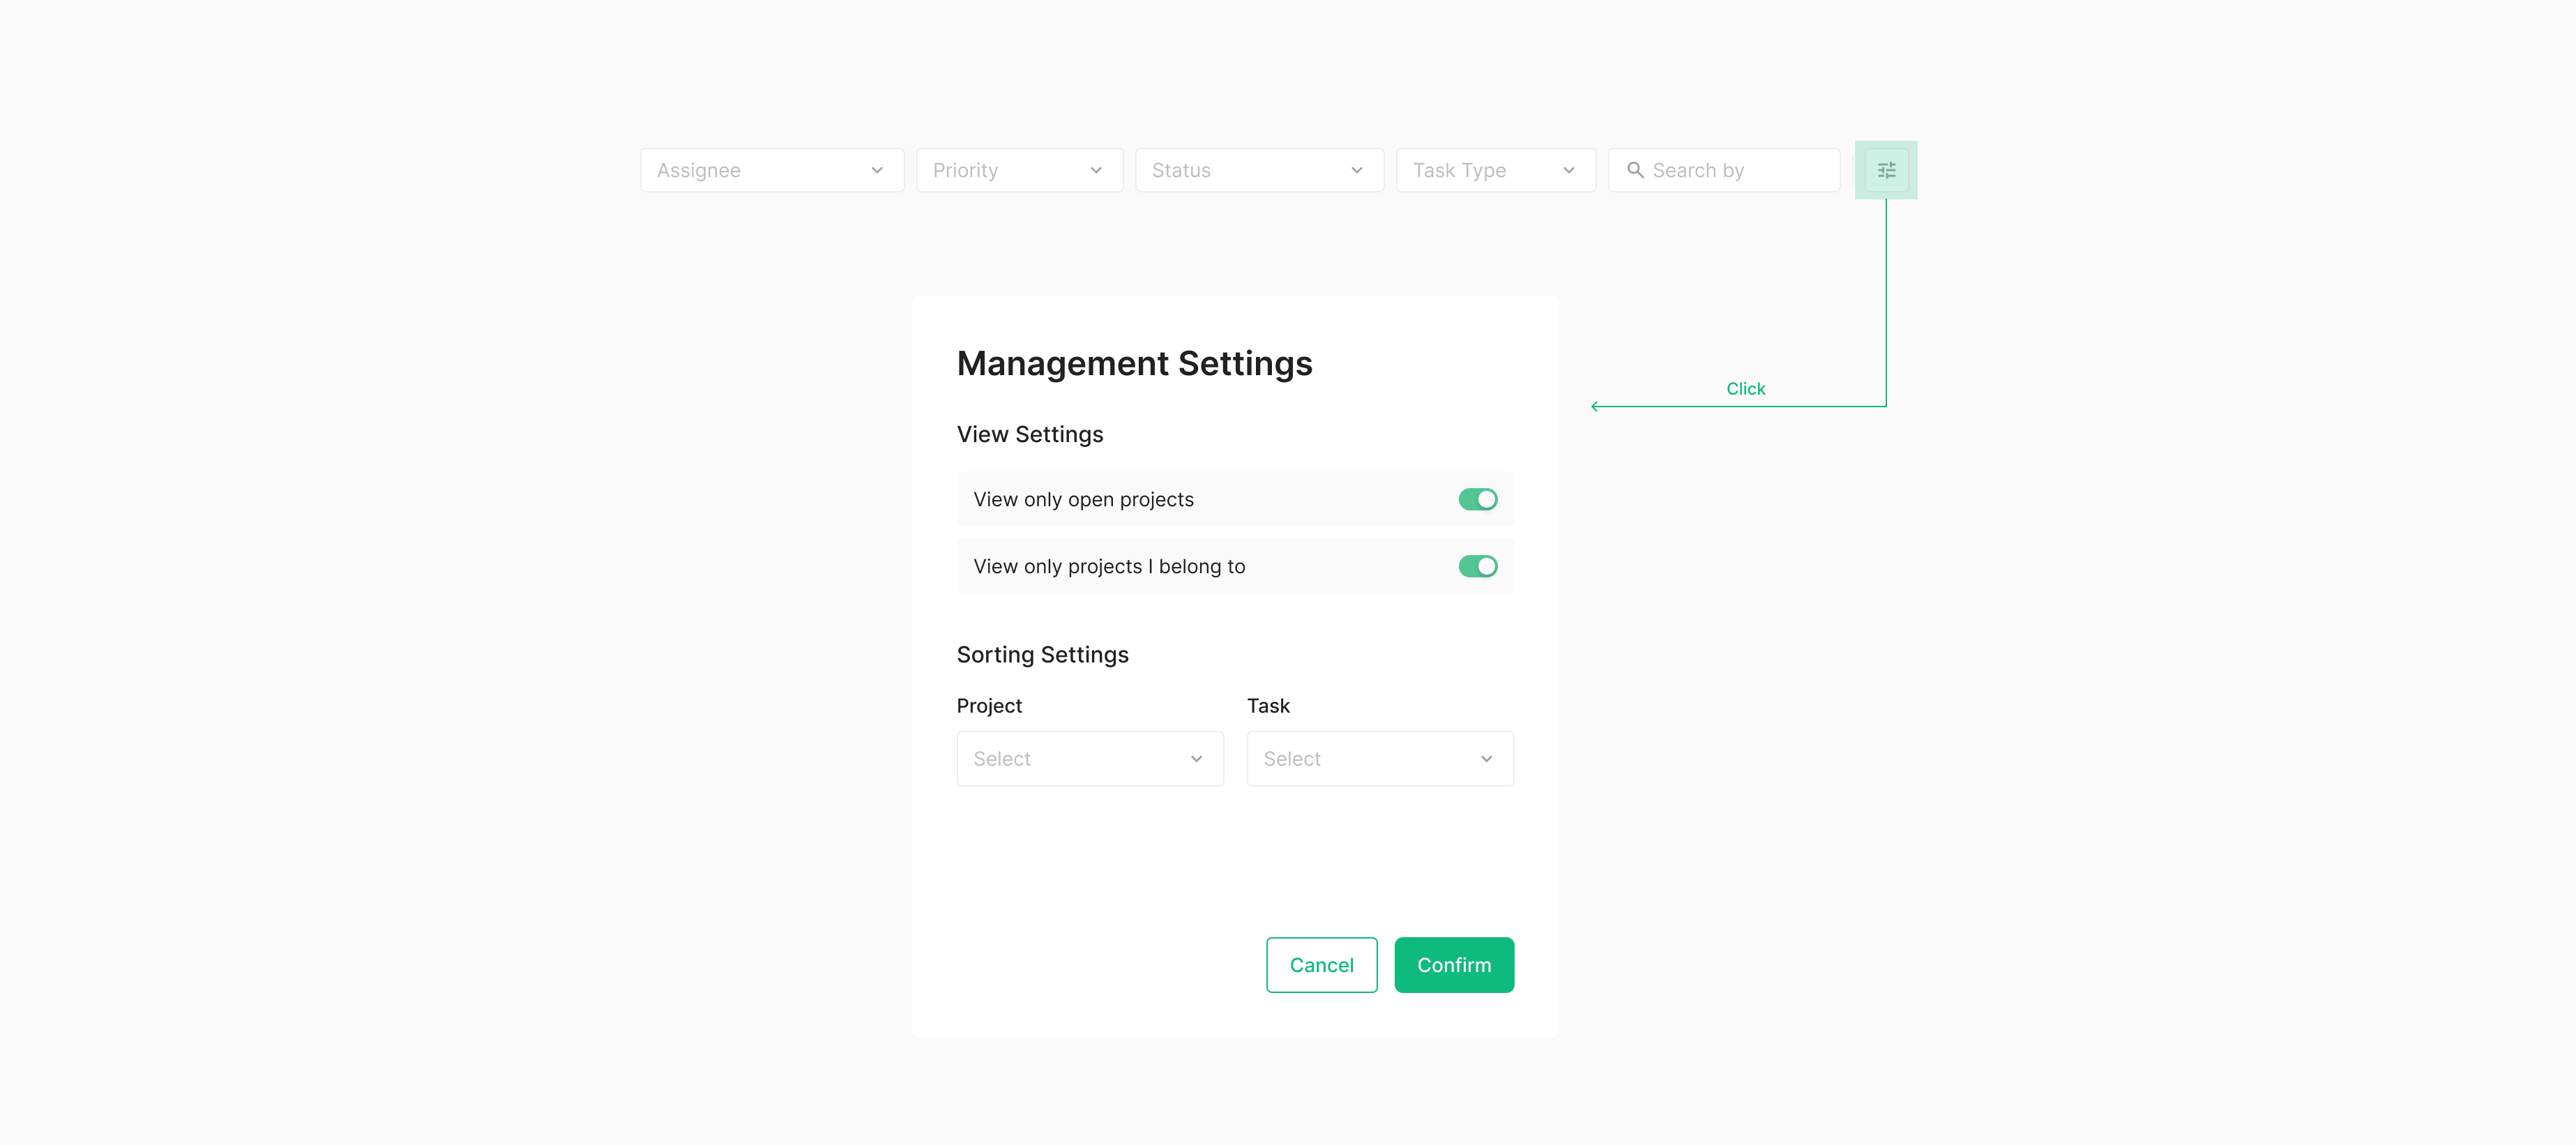The width and height of the screenshot is (2576, 1145).
Task: Open the Project sorting Select dropdown
Action: [1089, 759]
